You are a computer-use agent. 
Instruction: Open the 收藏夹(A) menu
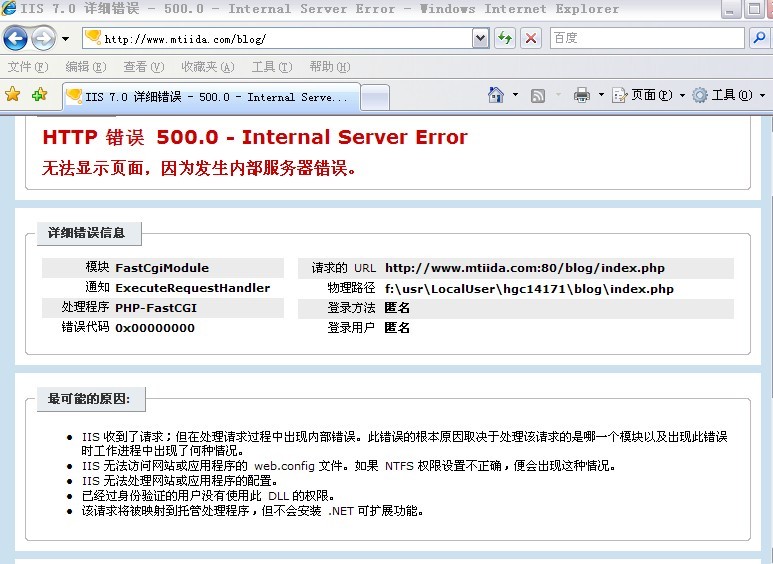[x=208, y=67]
